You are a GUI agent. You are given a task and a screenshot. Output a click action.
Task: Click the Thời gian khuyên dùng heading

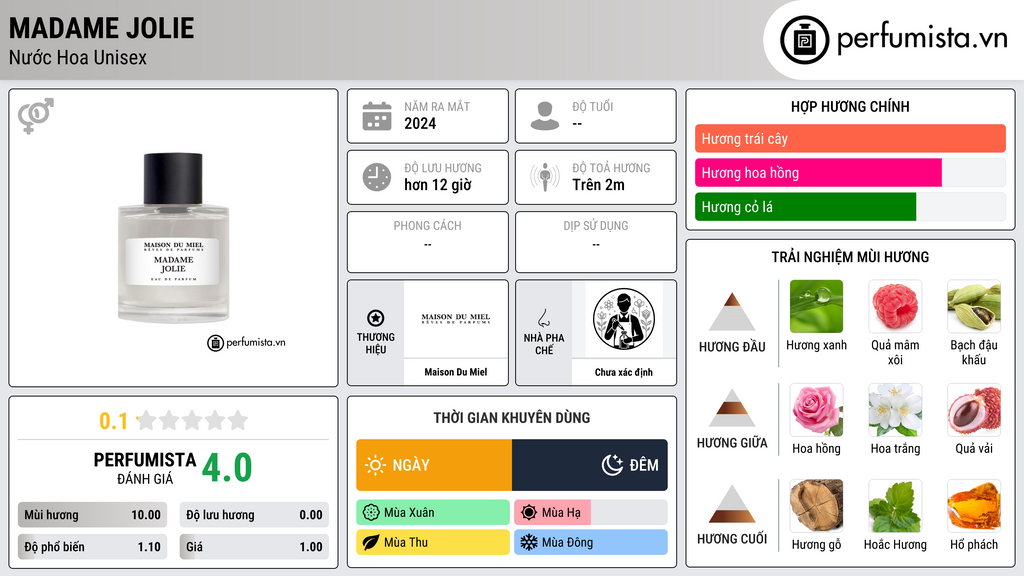click(x=512, y=418)
